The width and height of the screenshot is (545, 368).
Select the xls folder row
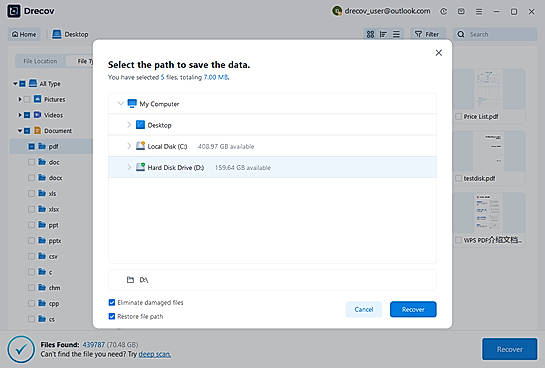[x=51, y=194]
